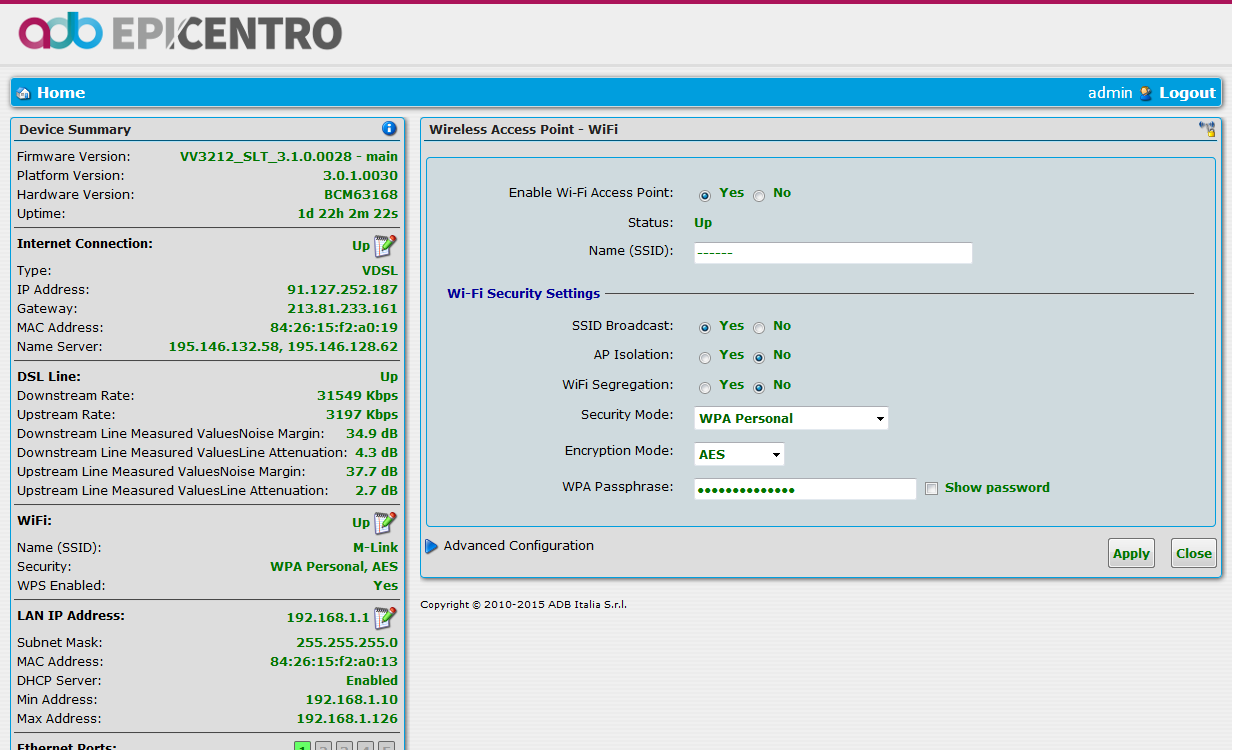This screenshot has width=1249, height=750.
Task: Click the copyright ADB Italia text
Action: pyautogui.click(x=524, y=604)
